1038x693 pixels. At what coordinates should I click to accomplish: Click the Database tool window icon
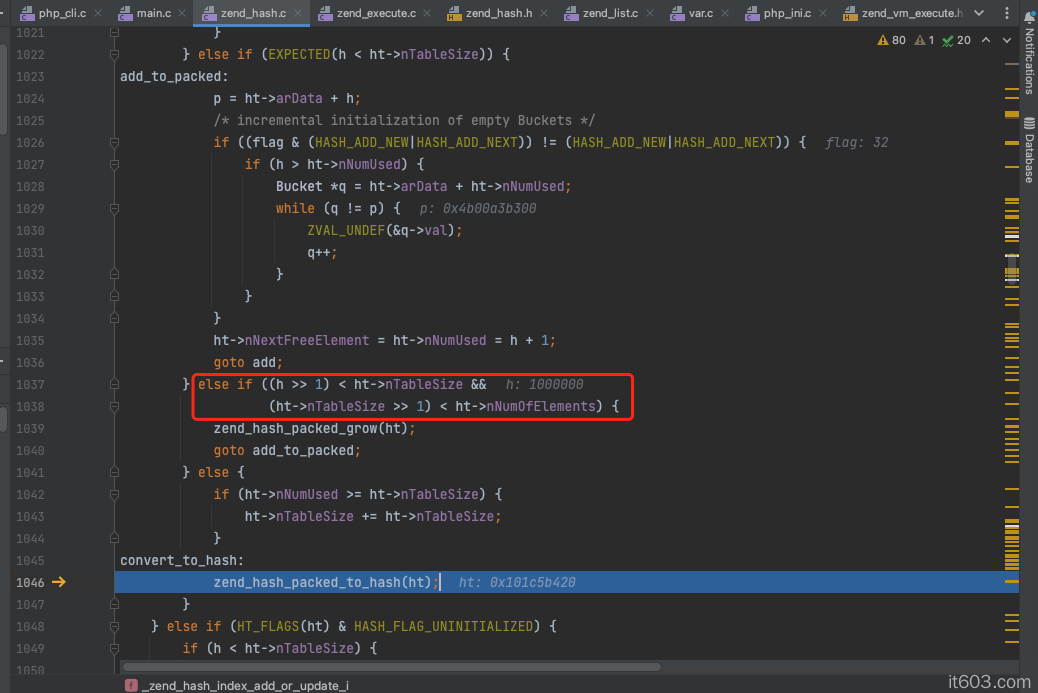[x=1028, y=150]
